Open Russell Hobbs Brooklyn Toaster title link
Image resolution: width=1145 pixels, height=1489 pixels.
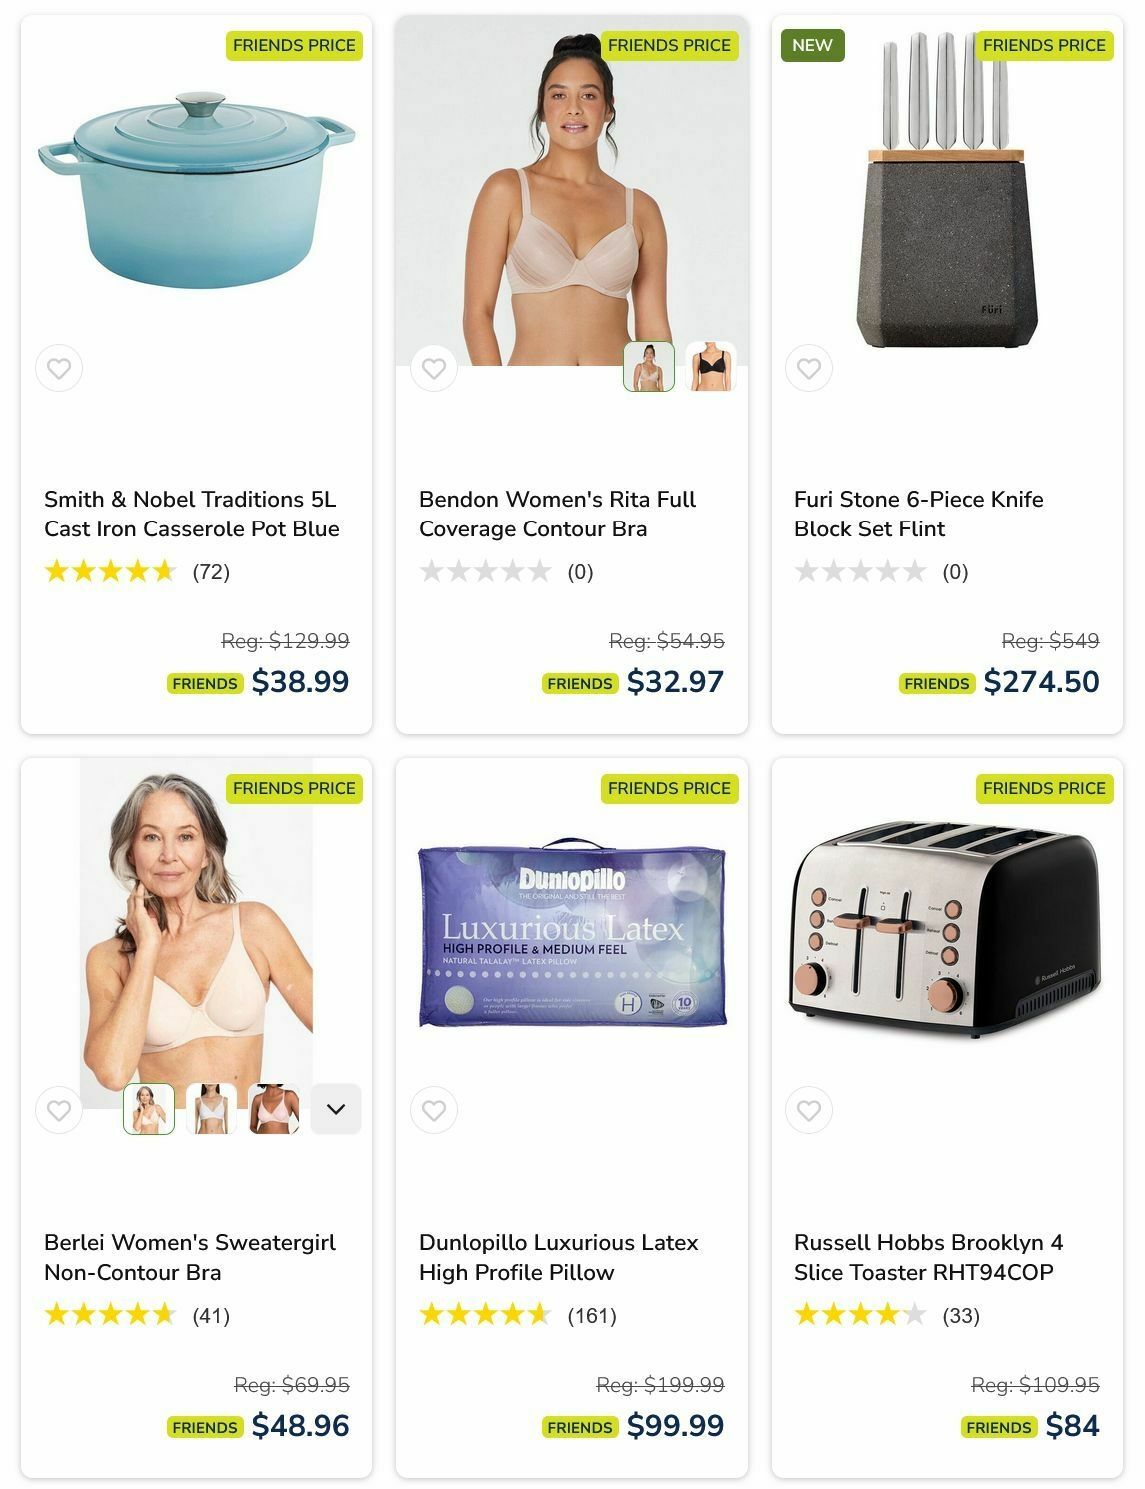pyautogui.click(x=929, y=1257)
